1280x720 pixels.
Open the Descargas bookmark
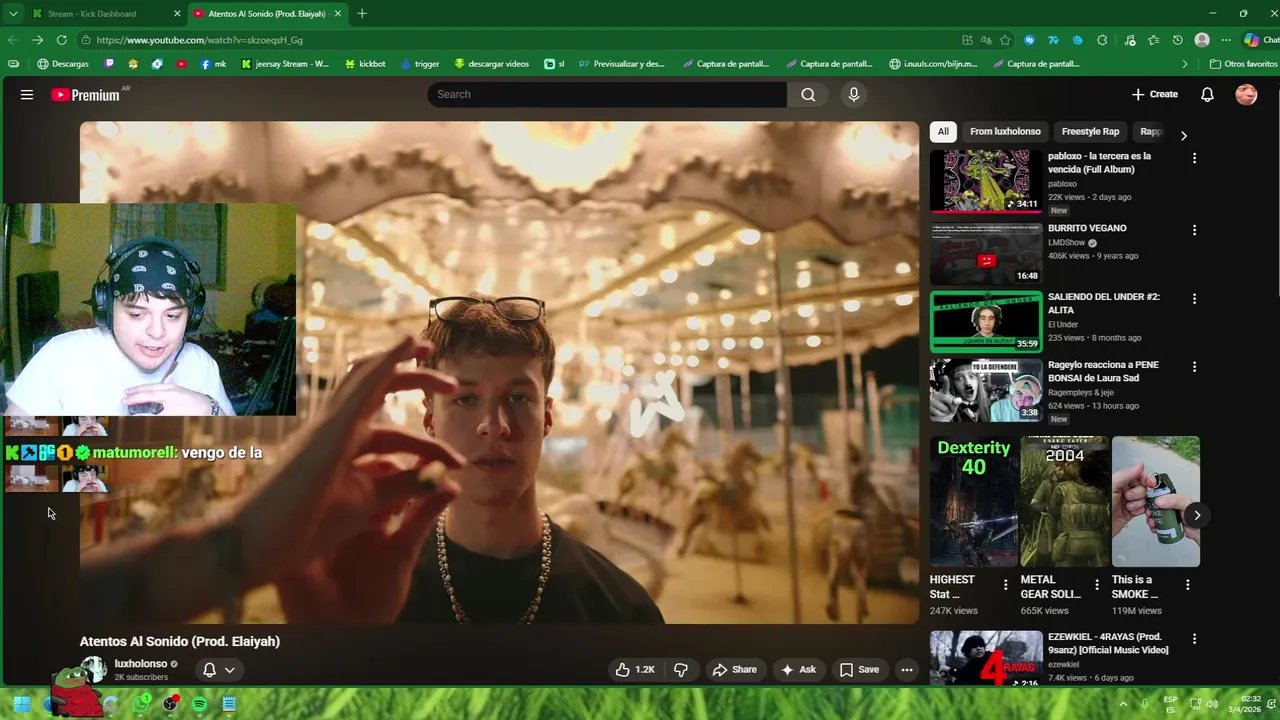tap(62, 64)
